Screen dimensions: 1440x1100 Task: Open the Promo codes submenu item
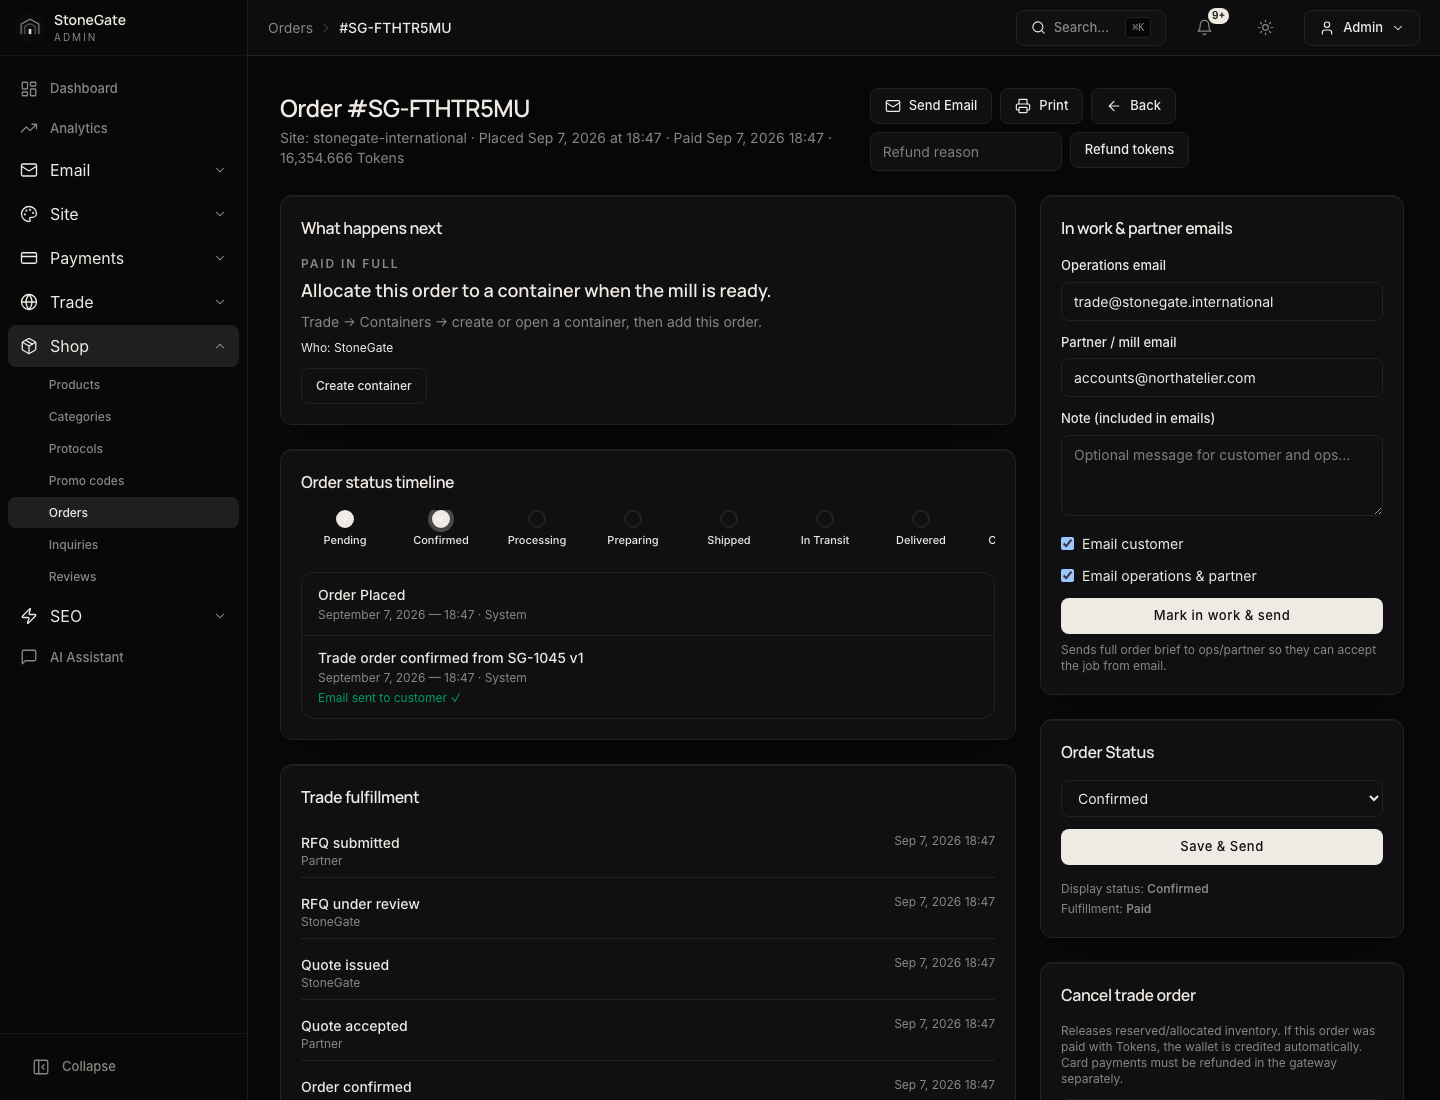(124, 481)
